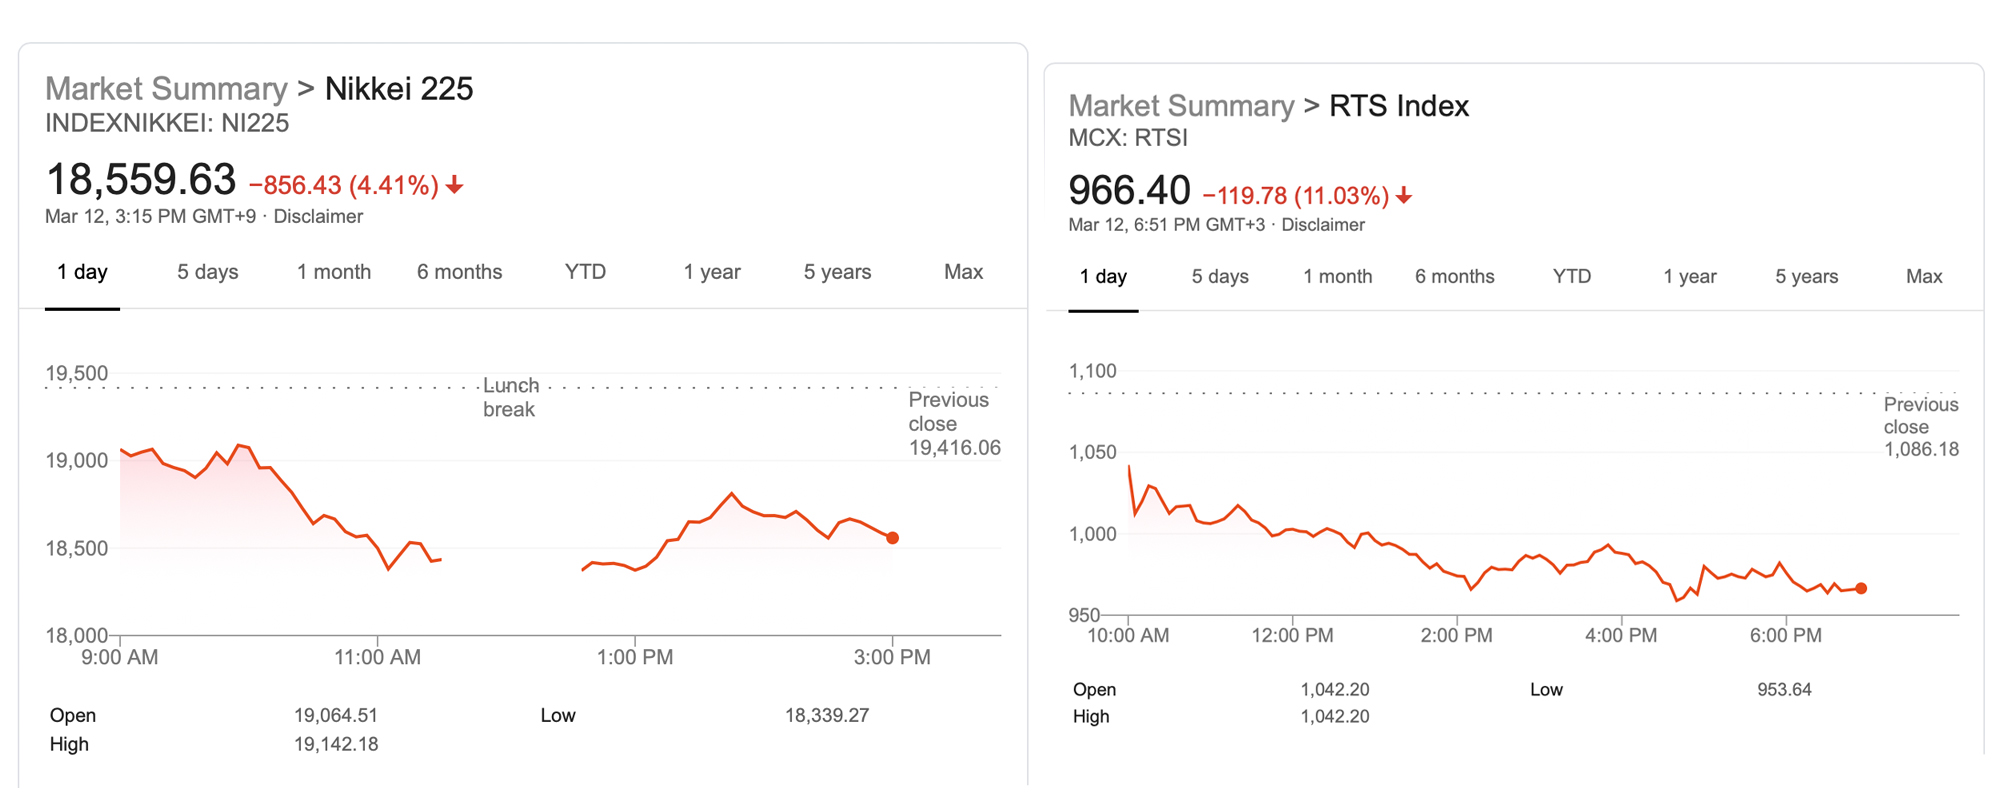Click the 966.40 price value for RTS Index

coord(1127,190)
